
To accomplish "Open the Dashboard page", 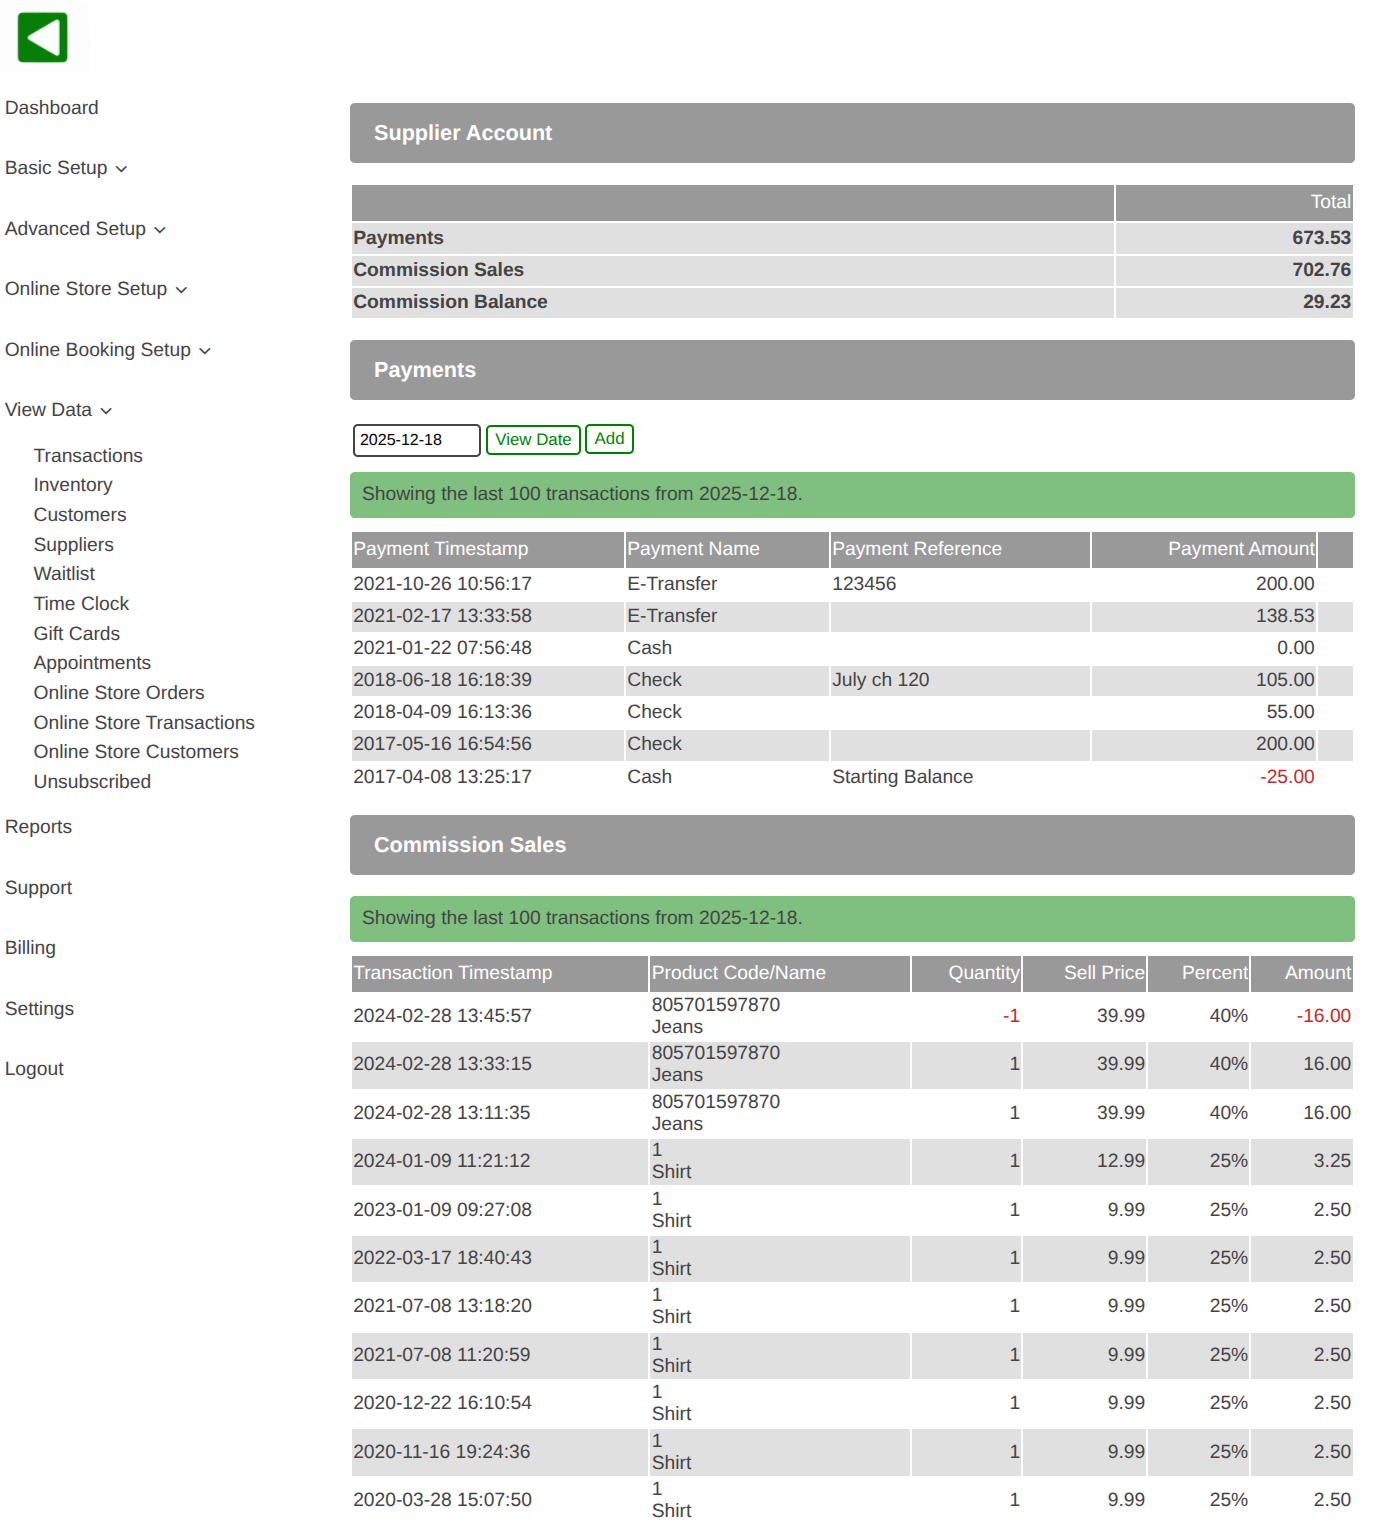I will click(x=52, y=108).
